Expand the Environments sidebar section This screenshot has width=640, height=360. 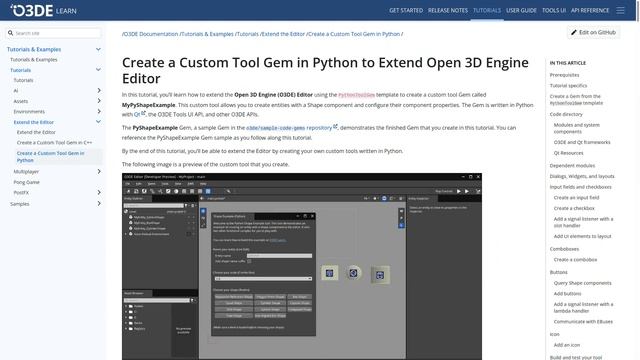pos(99,111)
